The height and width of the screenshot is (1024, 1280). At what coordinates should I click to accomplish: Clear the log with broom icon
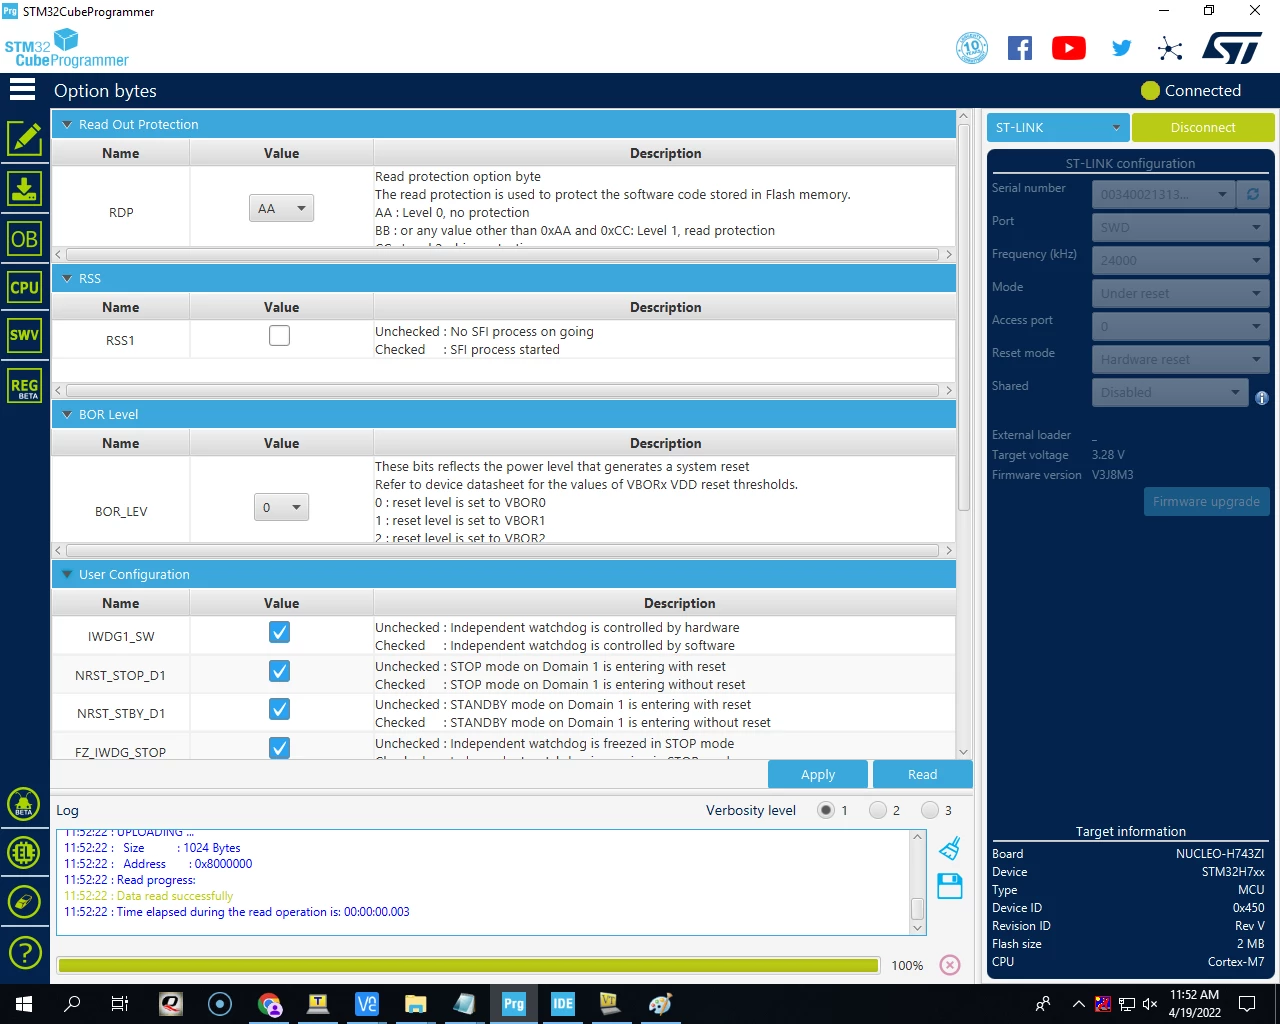point(950,848)
